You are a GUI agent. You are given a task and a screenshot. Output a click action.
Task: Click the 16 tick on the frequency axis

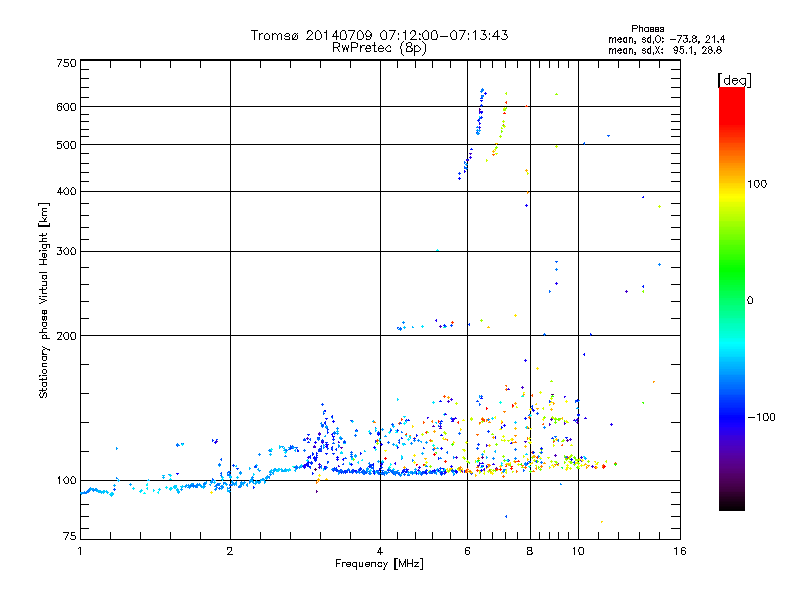(678, 551)
